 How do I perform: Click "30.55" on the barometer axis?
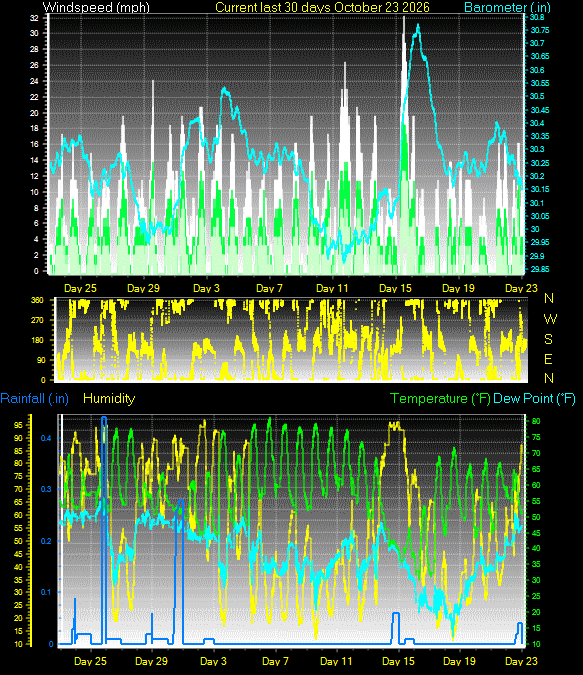pos(540,83)
